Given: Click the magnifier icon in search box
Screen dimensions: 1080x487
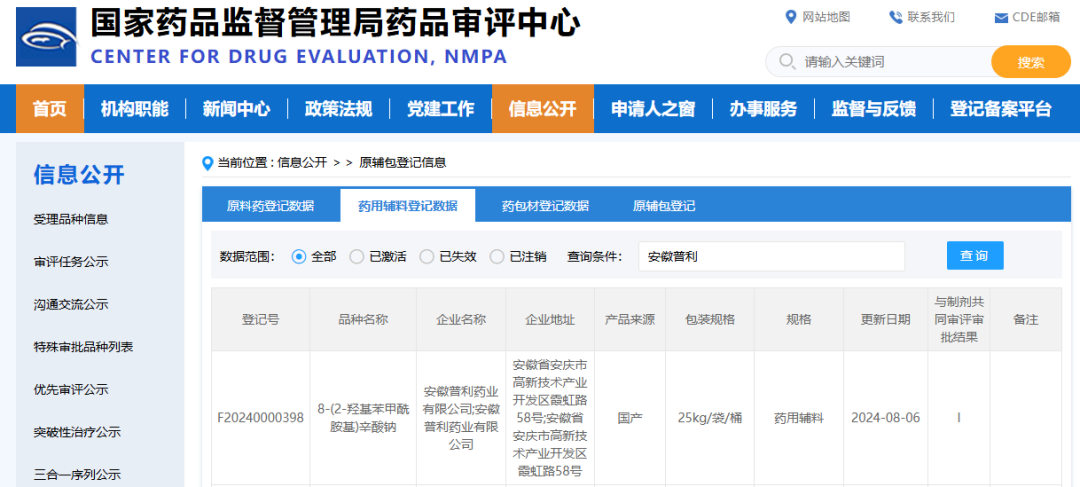Looking at the screenshot, I should pos(786,62).
